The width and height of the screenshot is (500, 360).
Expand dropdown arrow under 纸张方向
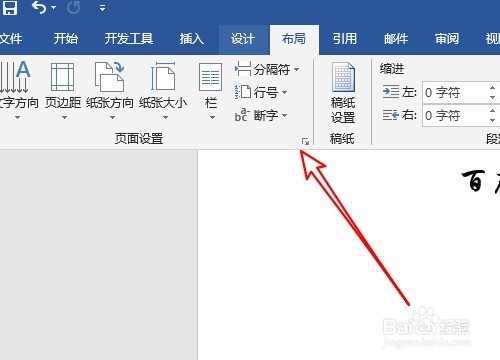112,117
